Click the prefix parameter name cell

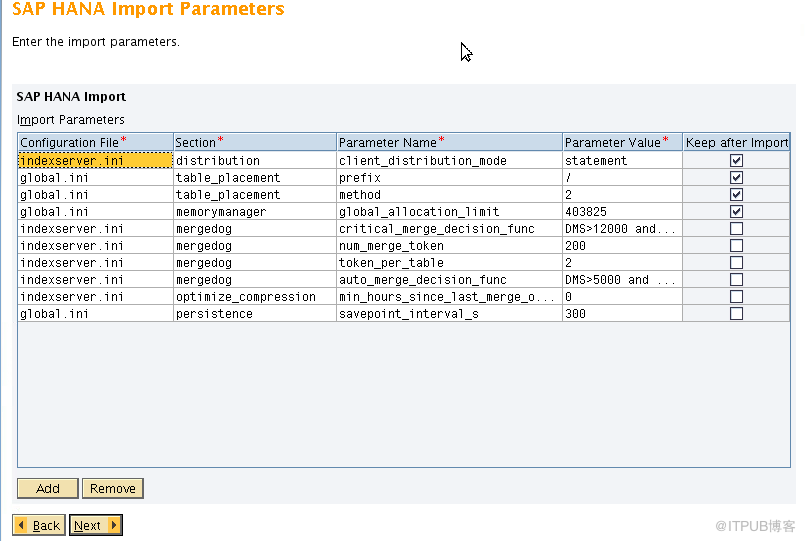tap(449, 178)
